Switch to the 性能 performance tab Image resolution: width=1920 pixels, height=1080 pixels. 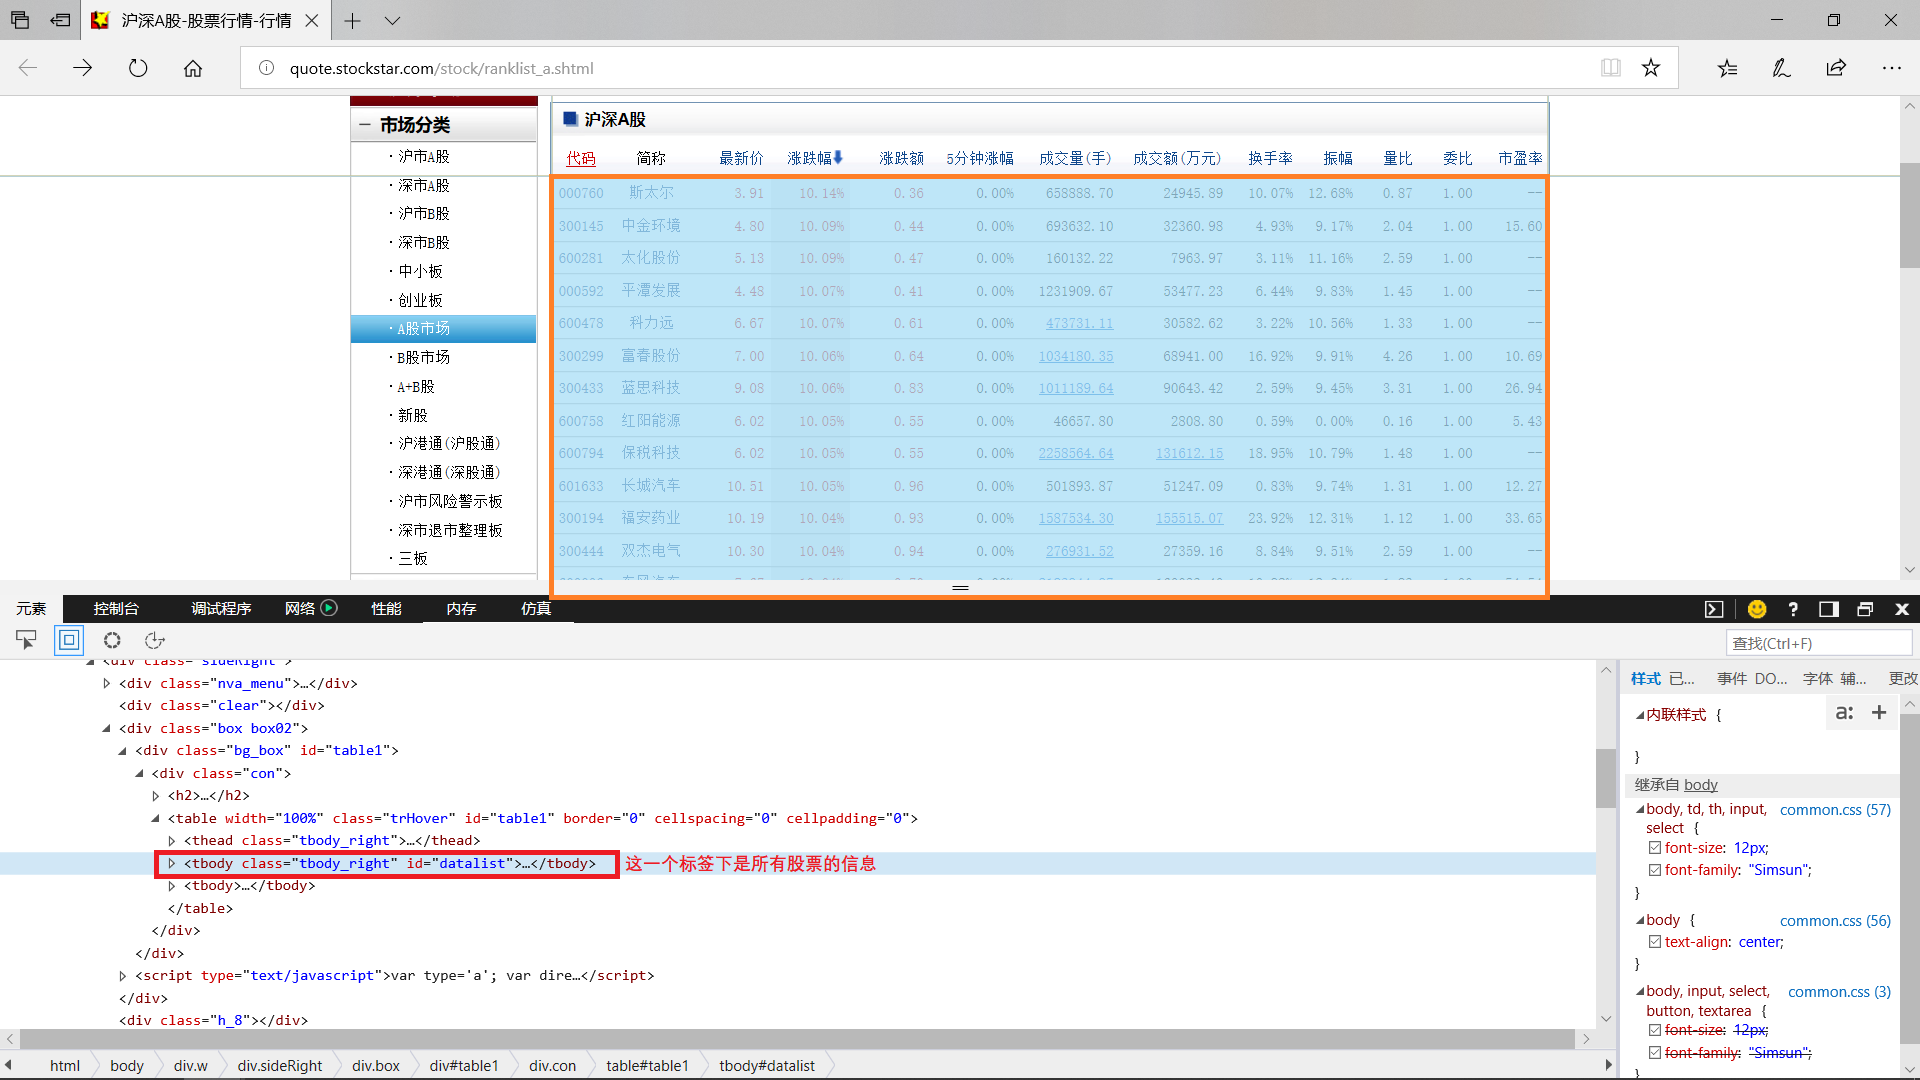point(386,608)
